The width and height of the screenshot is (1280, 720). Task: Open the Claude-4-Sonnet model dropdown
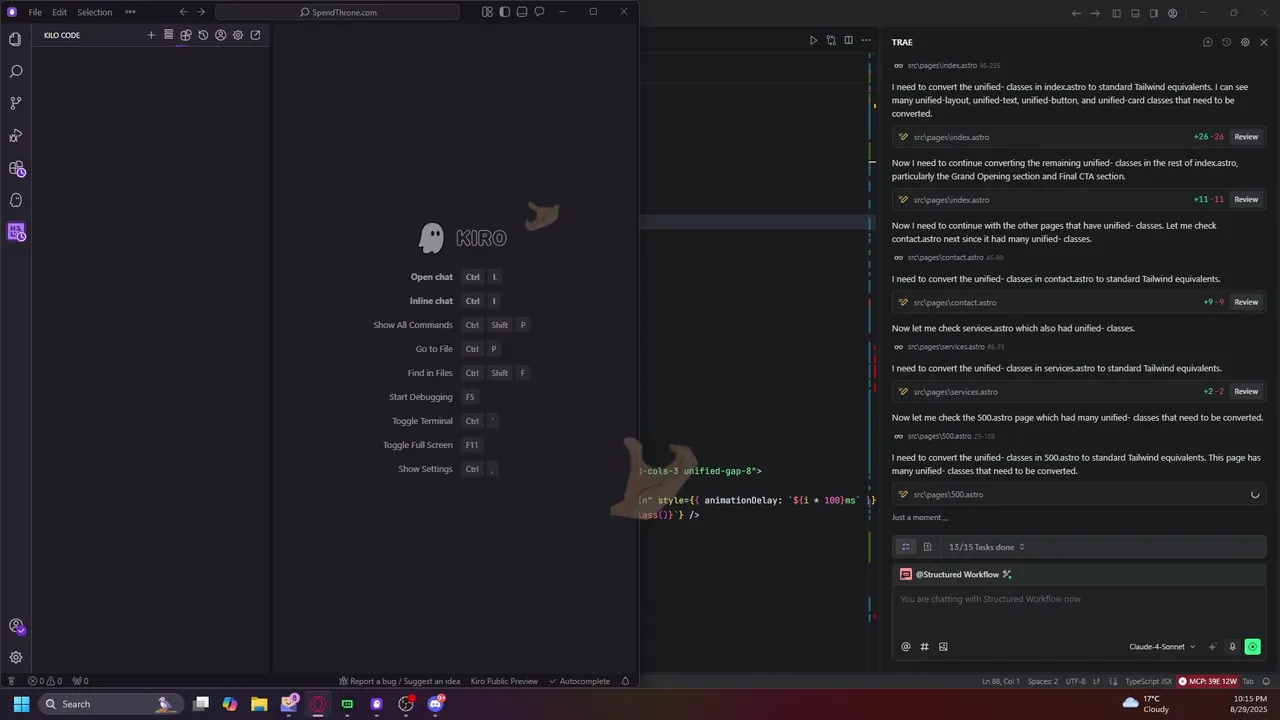(x=1163, y=647)
